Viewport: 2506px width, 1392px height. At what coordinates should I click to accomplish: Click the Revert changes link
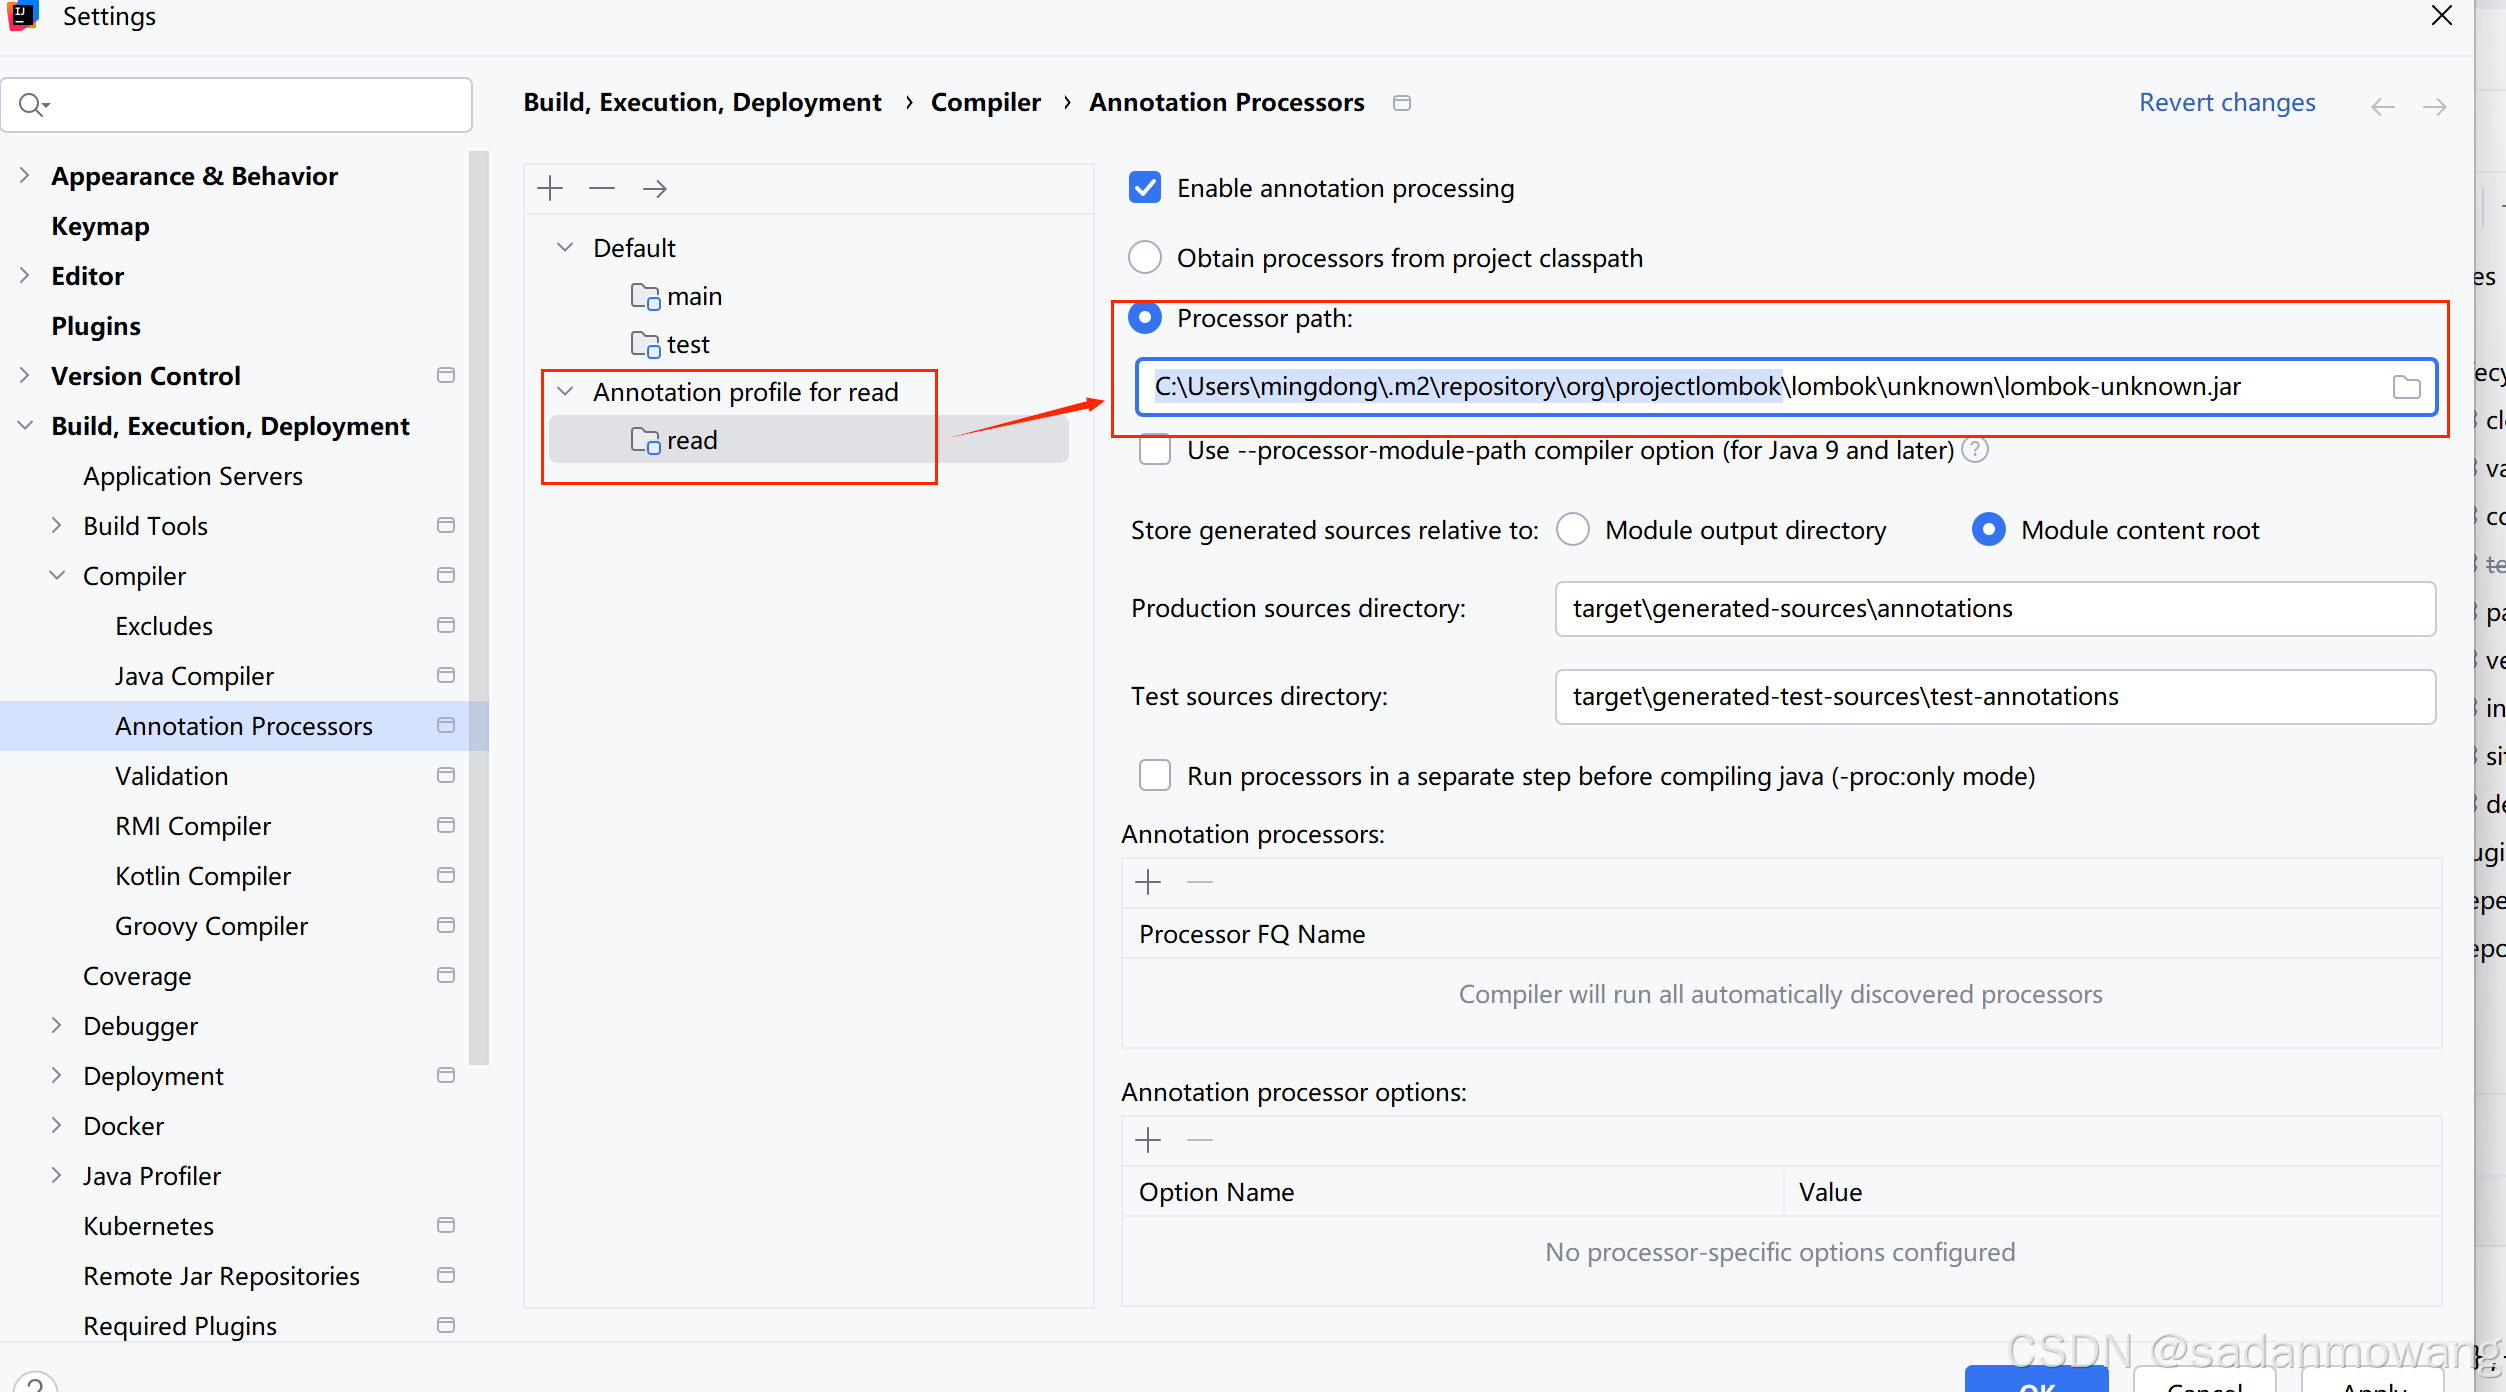(x=2227, y=103)
